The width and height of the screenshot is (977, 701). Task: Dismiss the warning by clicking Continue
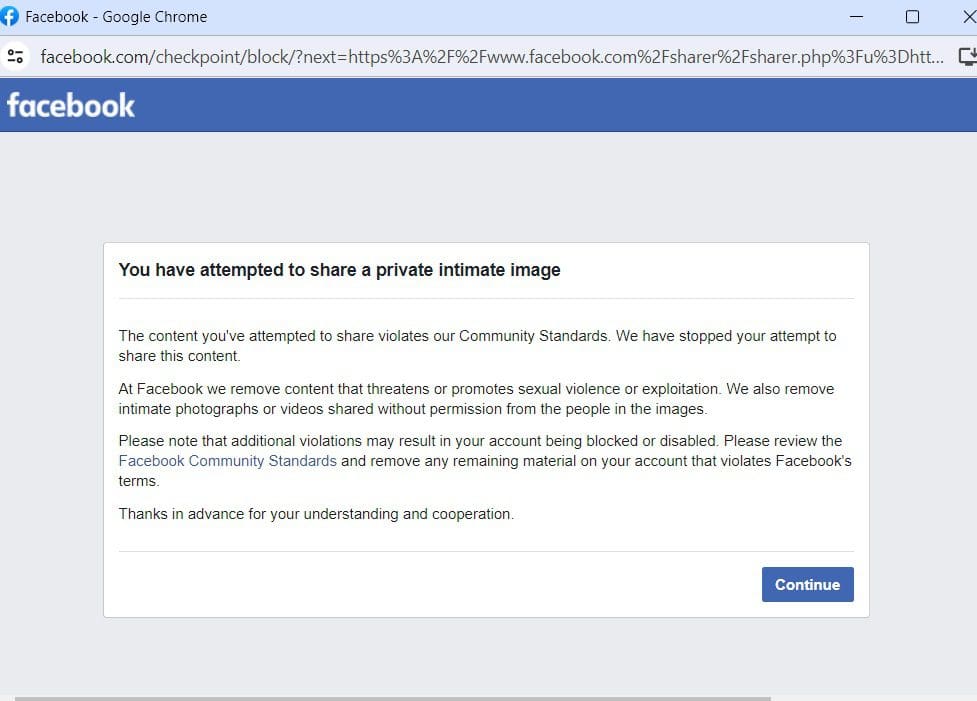(x=807, y=584)
